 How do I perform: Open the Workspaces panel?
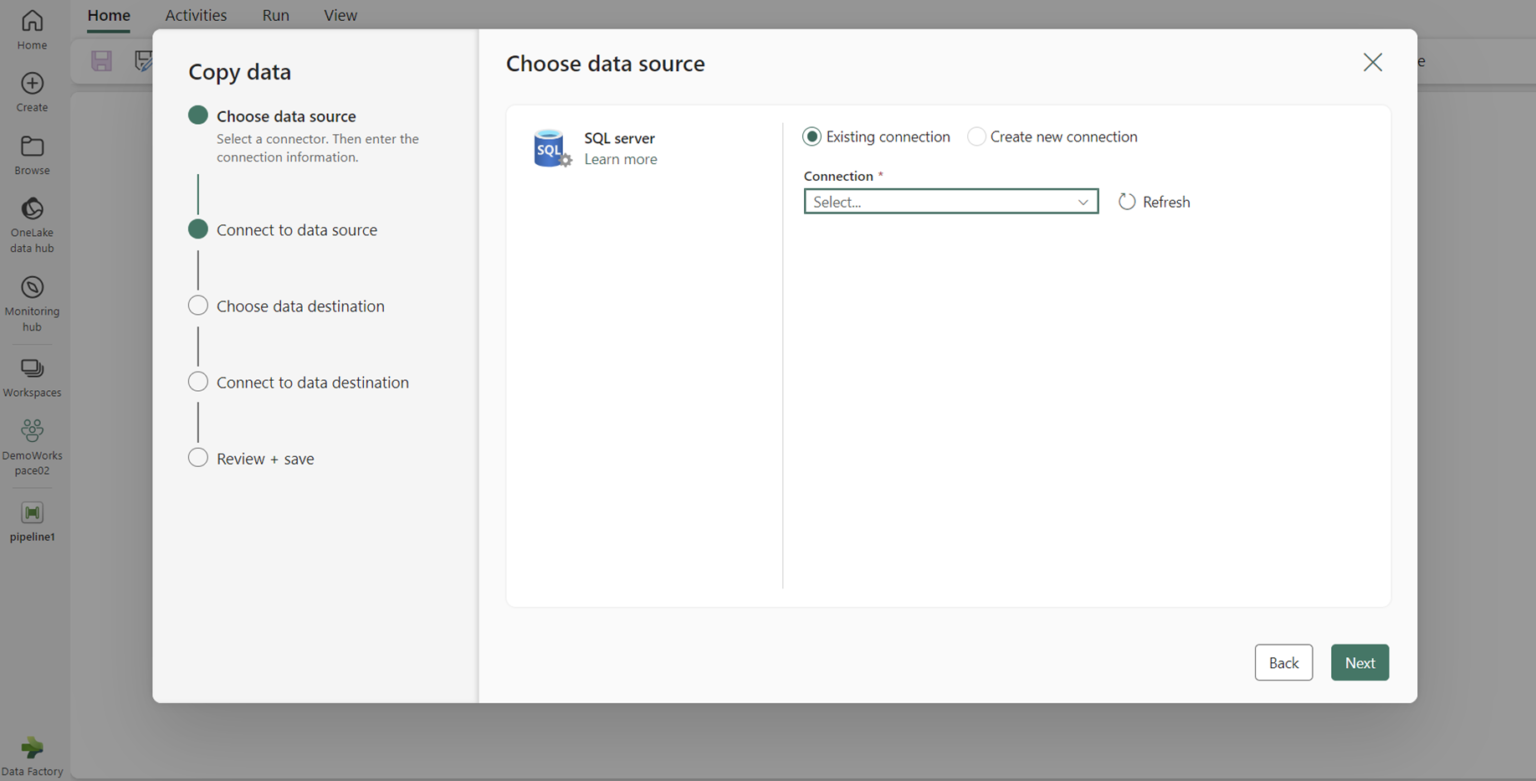(x=31, y=370)
